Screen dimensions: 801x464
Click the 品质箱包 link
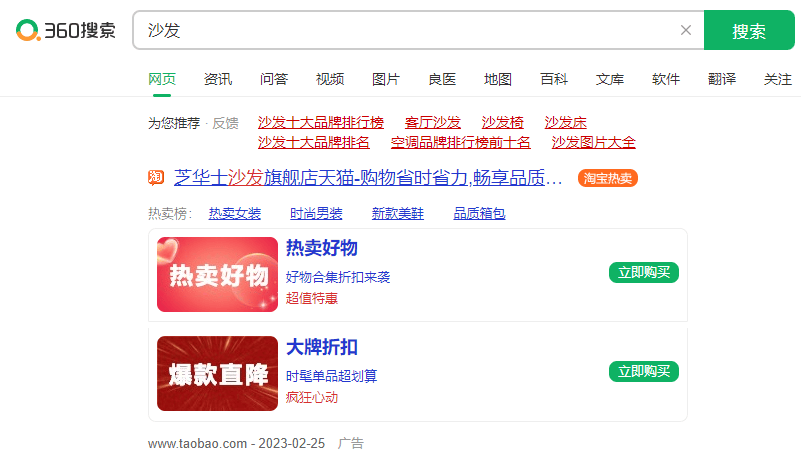[480, 214]
